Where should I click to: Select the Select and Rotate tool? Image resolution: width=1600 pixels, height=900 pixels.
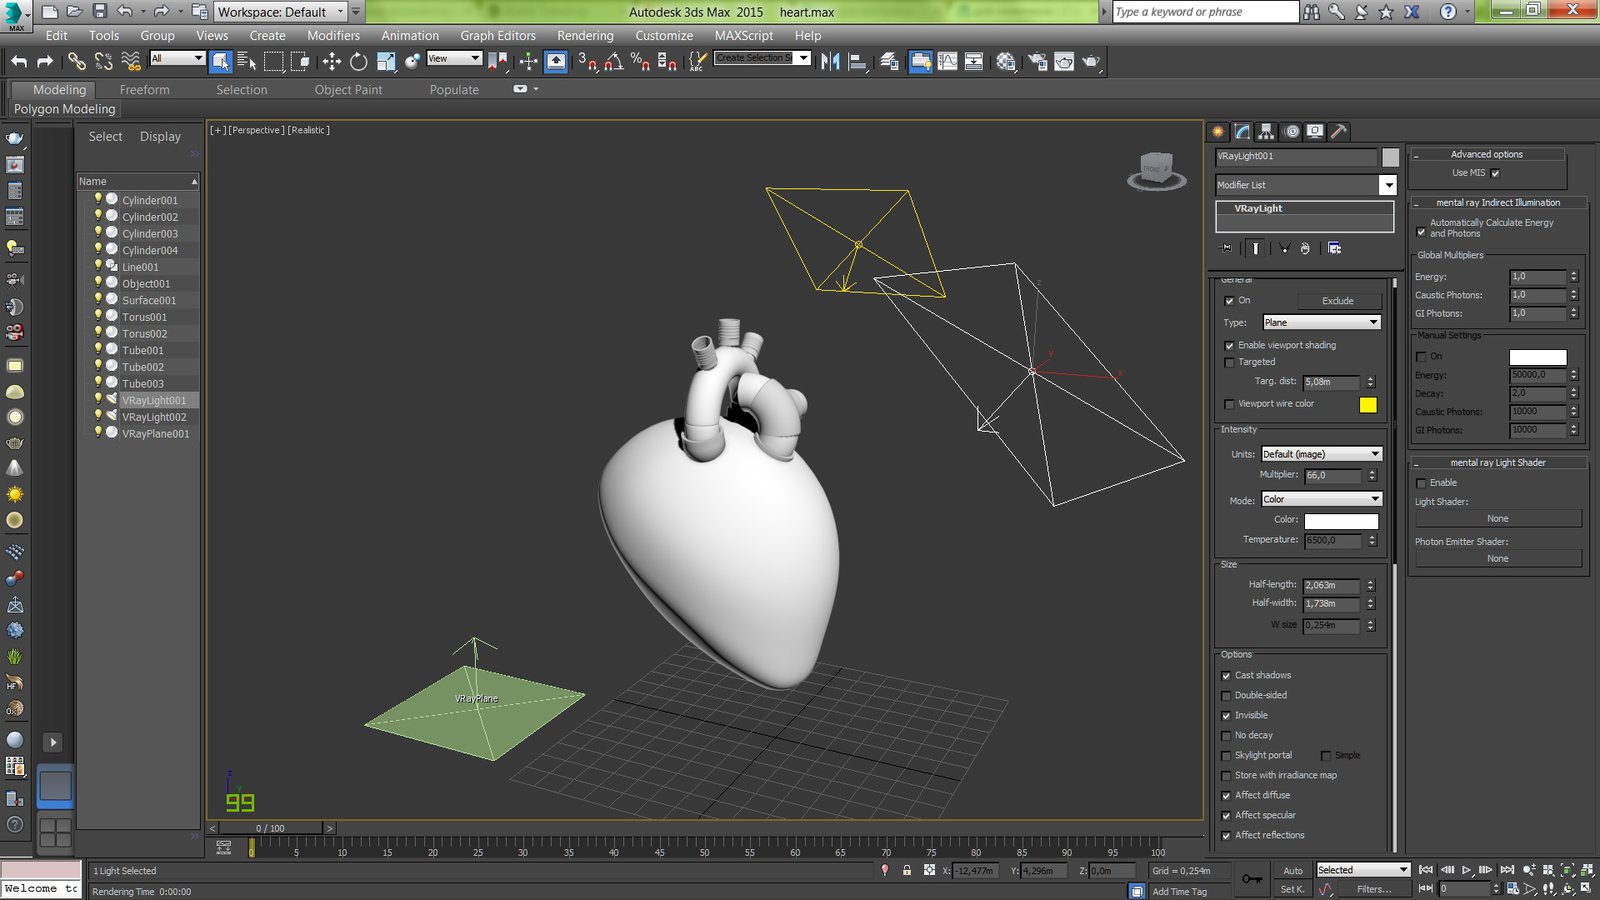coord(358,62)
